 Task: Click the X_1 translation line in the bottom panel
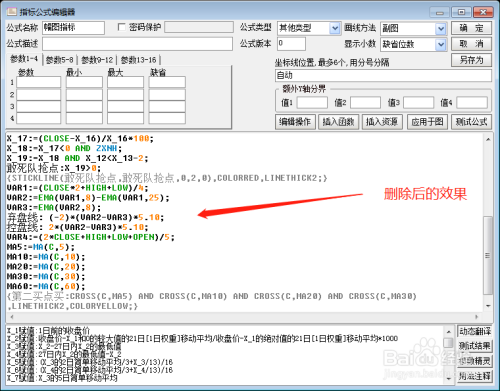click(49, 331)
